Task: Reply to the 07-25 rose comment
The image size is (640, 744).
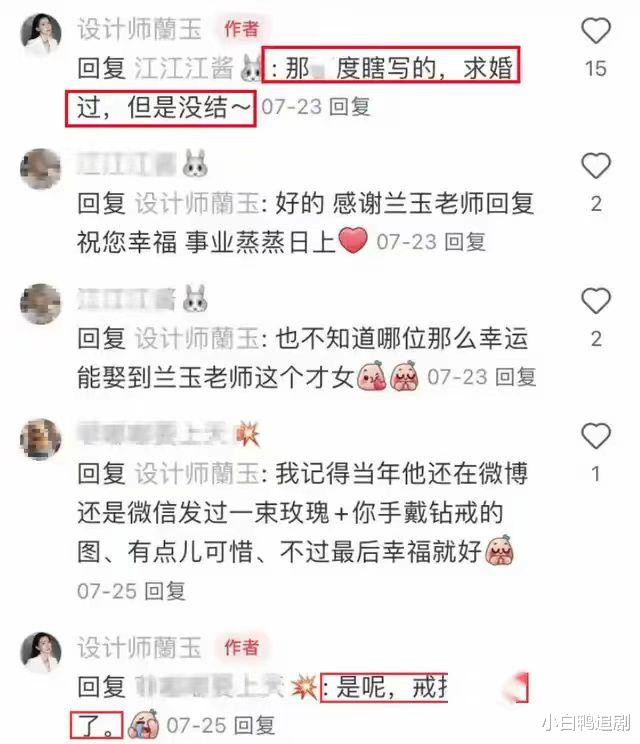Action: (x=164, y=591)
